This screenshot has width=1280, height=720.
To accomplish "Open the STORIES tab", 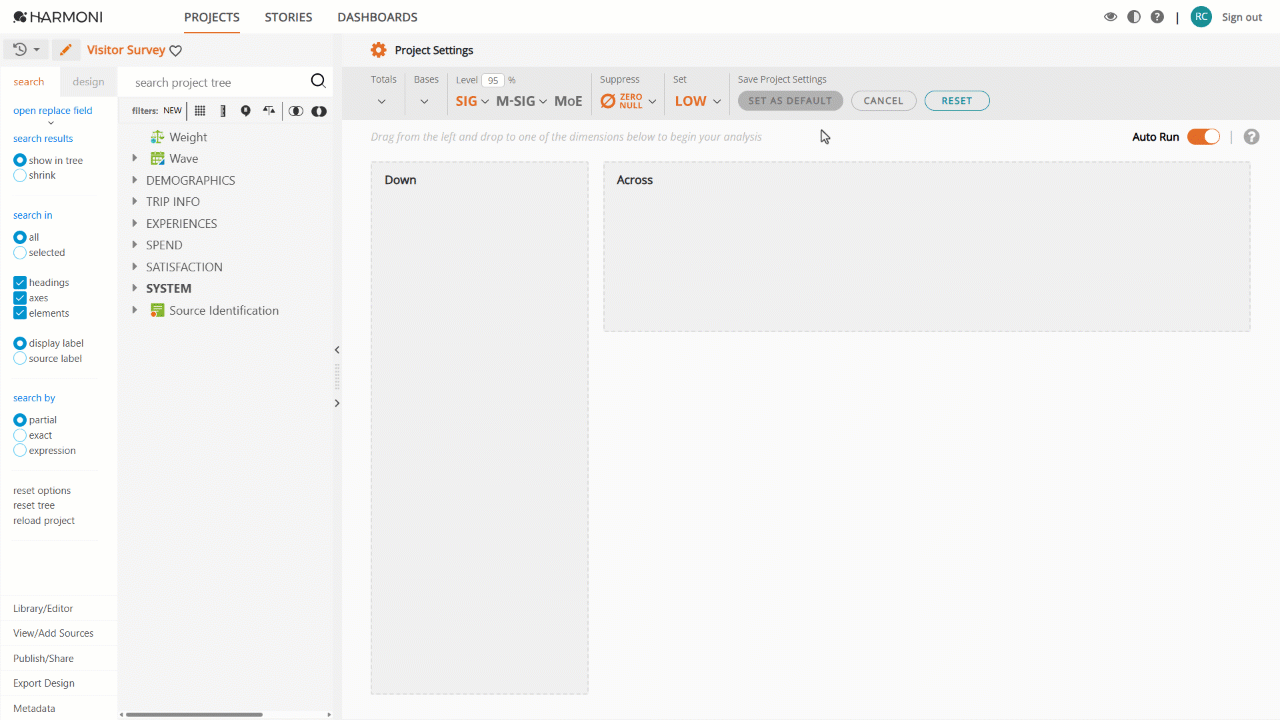I will click(288, 17).
